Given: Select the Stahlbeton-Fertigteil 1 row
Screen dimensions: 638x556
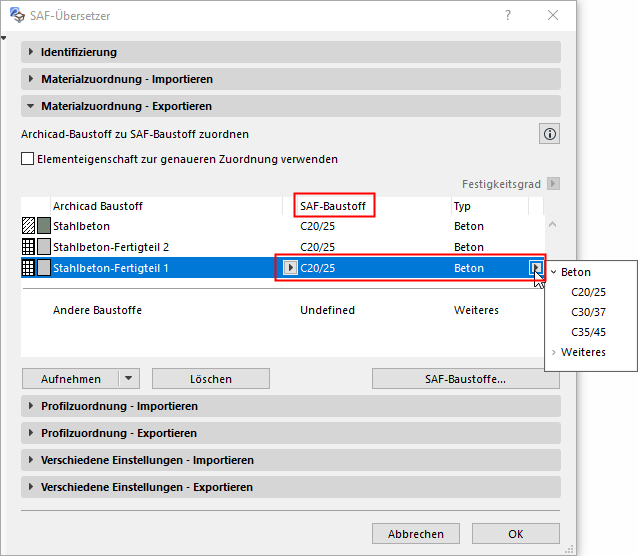Looking at the screenshot, I should pos(282,268).
